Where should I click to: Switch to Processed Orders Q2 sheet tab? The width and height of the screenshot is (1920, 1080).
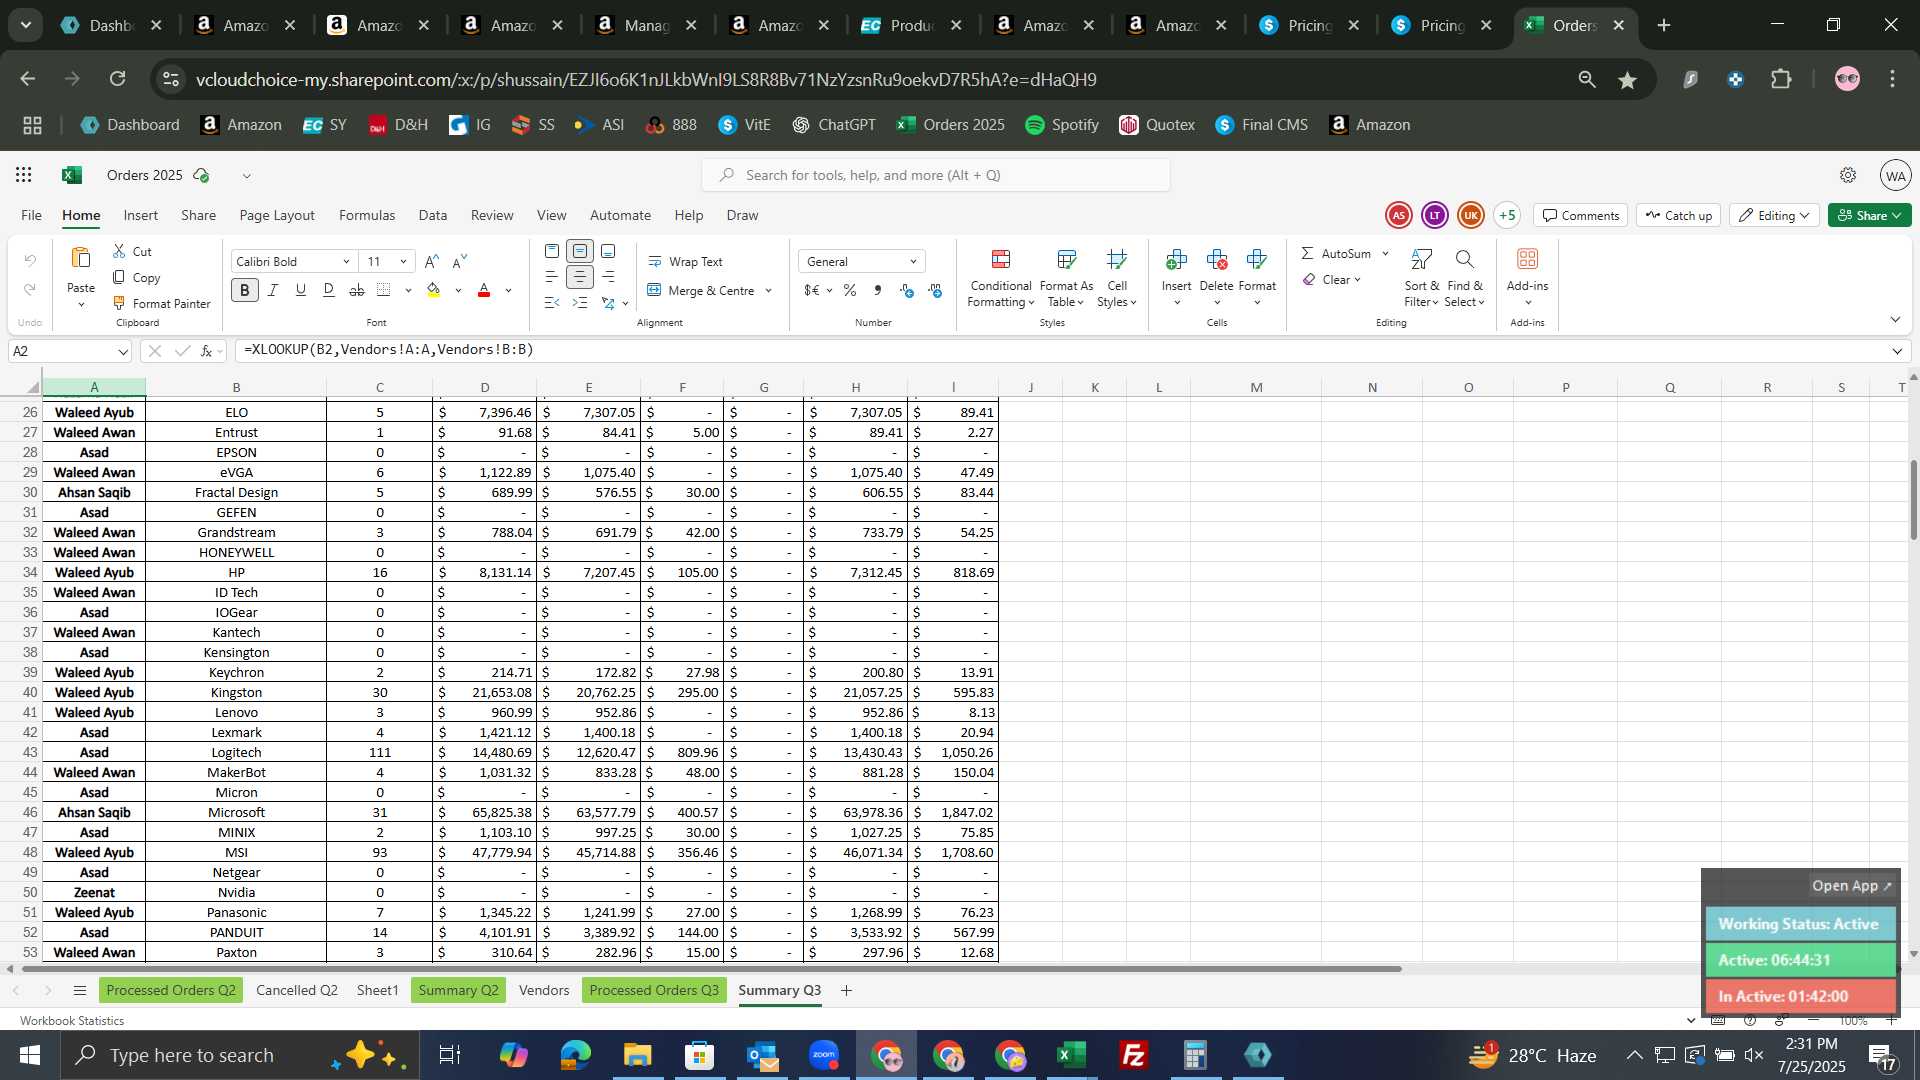point(171,990)
